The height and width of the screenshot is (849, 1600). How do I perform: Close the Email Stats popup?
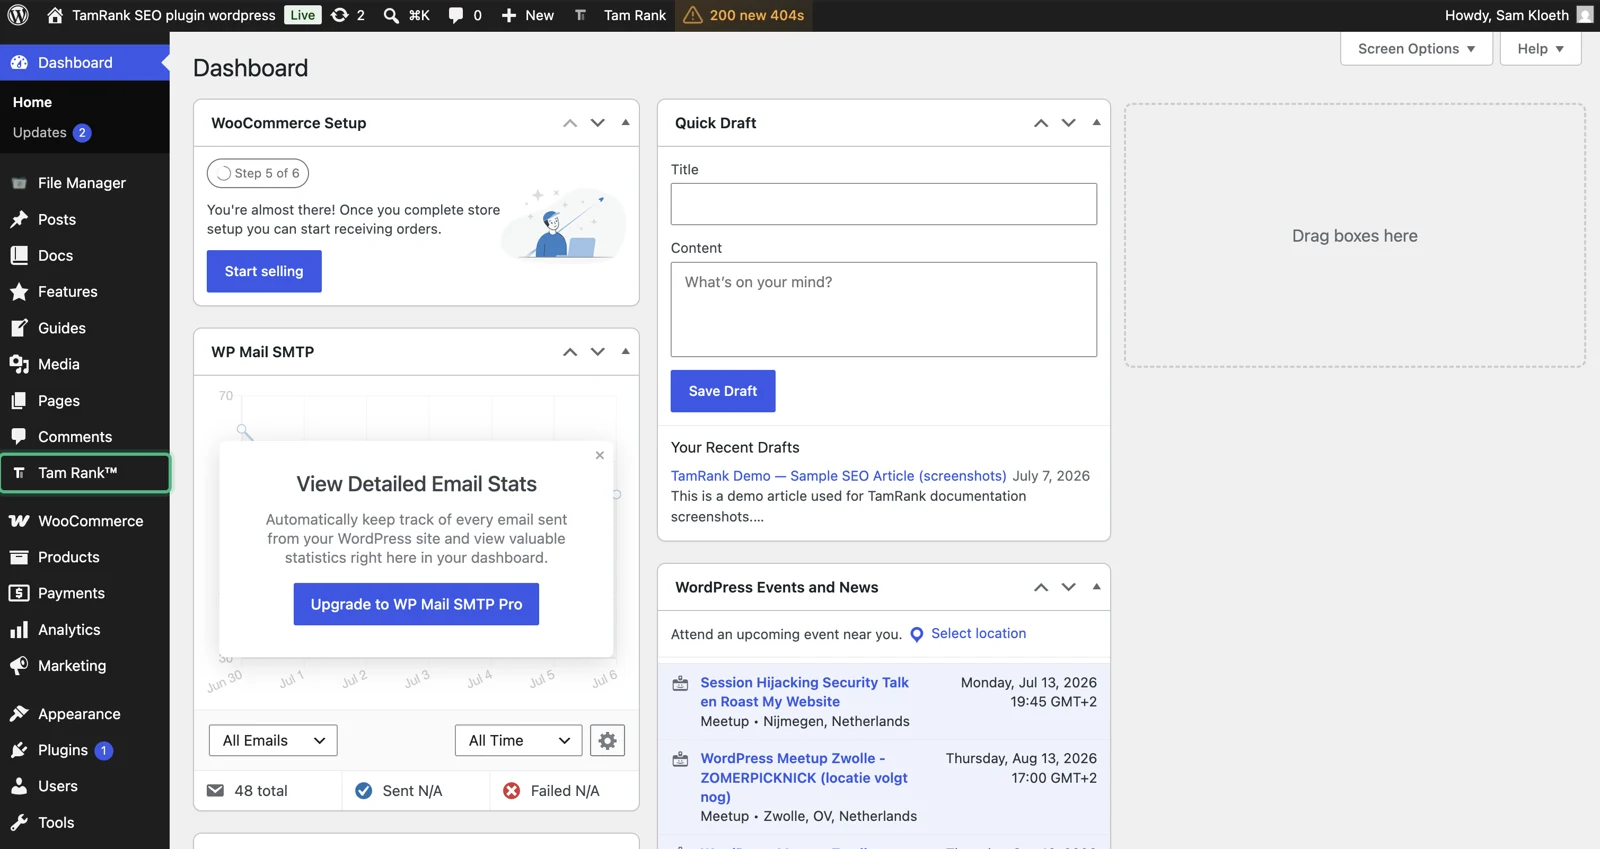coord(600,455)
